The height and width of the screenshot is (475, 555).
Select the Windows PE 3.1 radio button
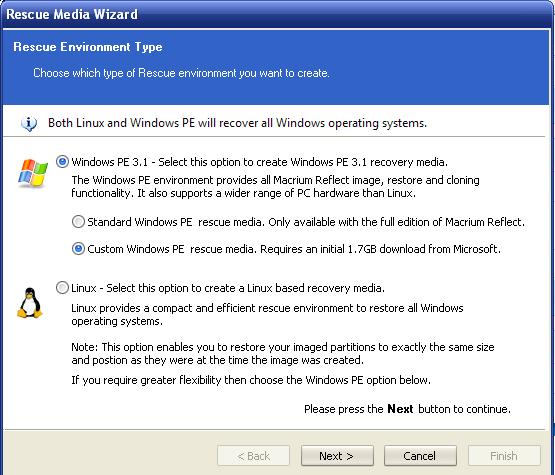point(62,162)
